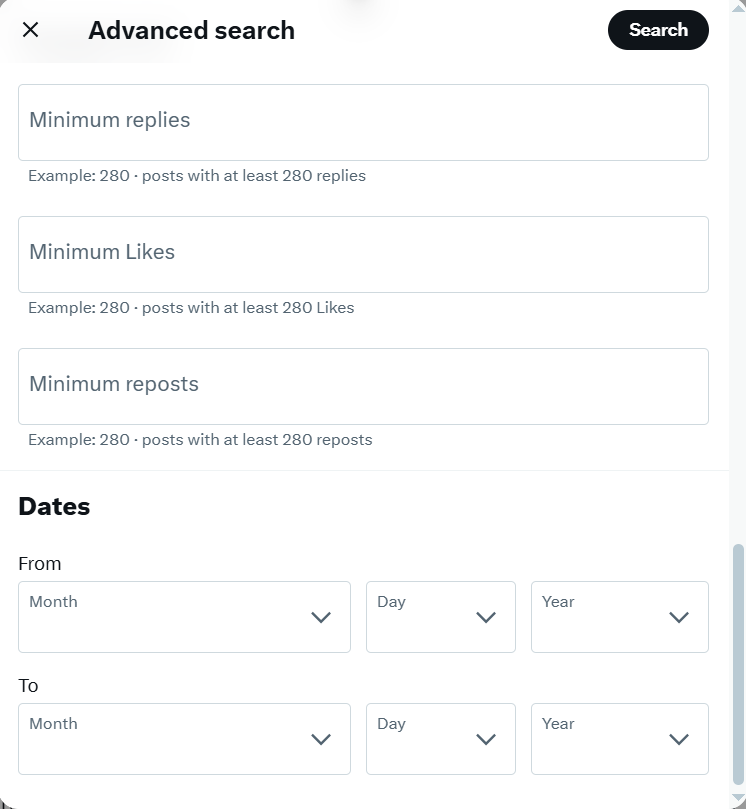The height and width of the screenshot is (810, 746).
Task: Click the chevron on the To Year selector
Action: (x=677, y=739)
